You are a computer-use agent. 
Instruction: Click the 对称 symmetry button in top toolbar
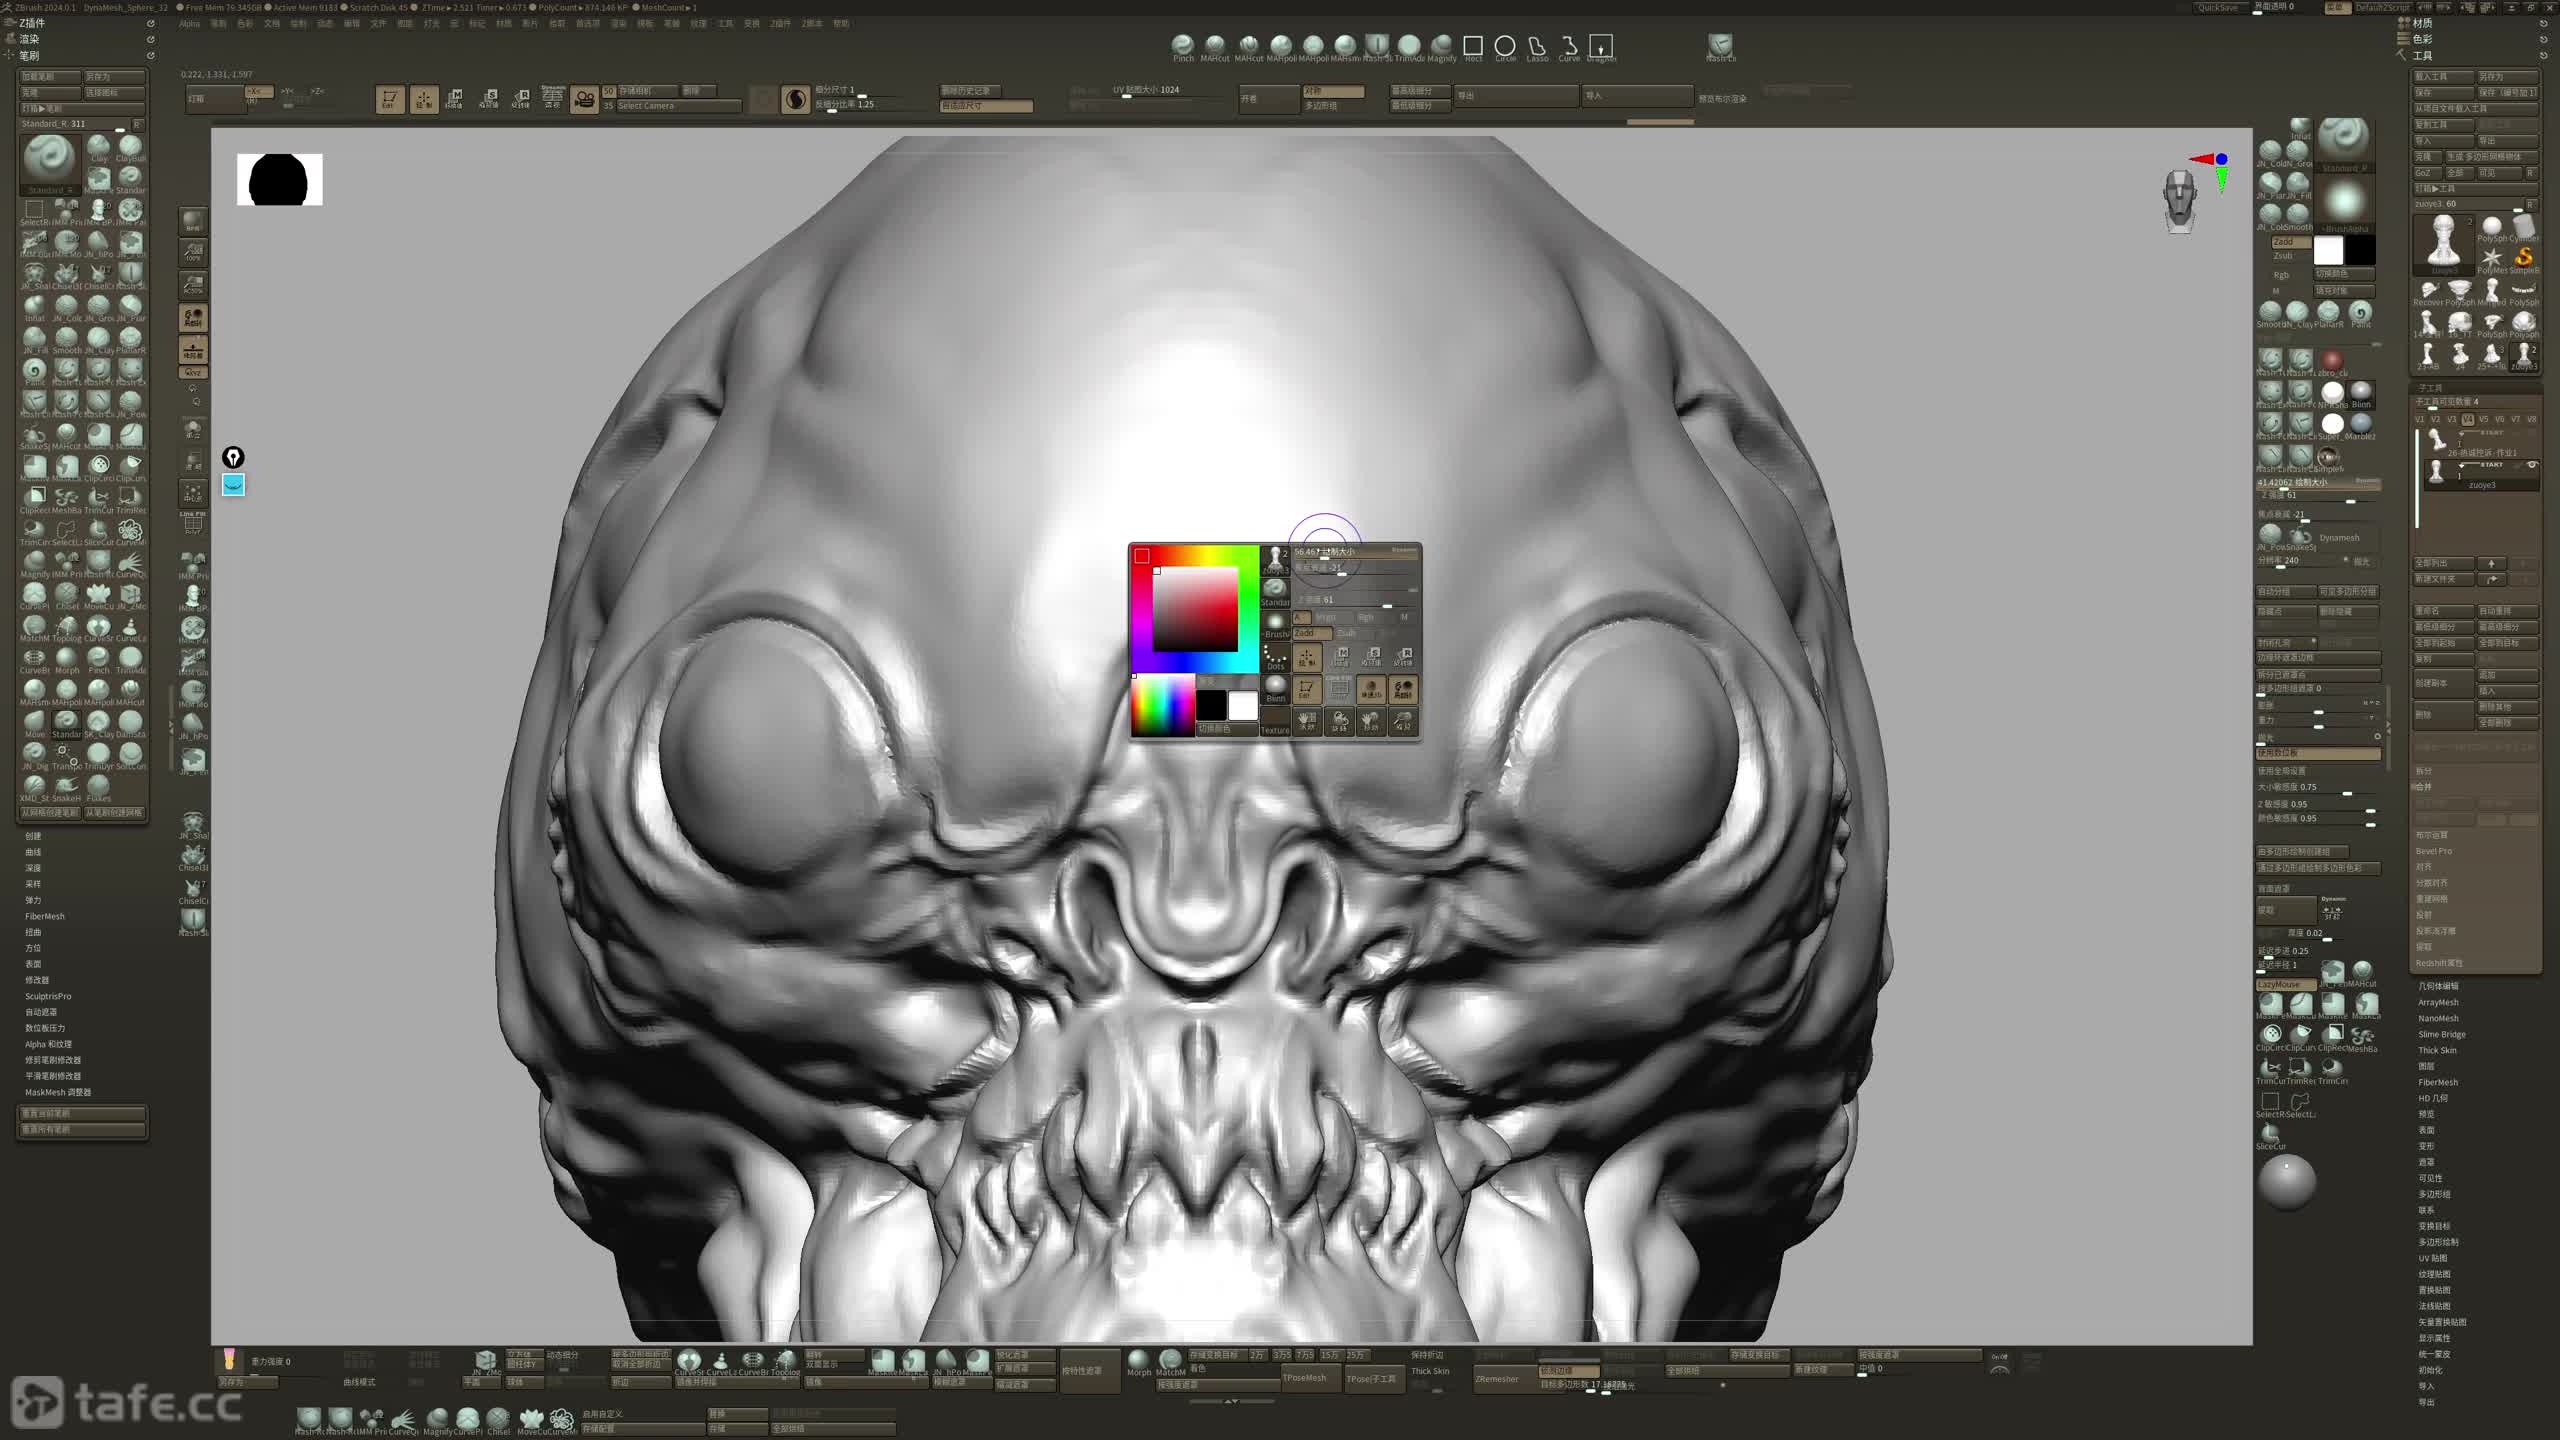[1333, 91]
